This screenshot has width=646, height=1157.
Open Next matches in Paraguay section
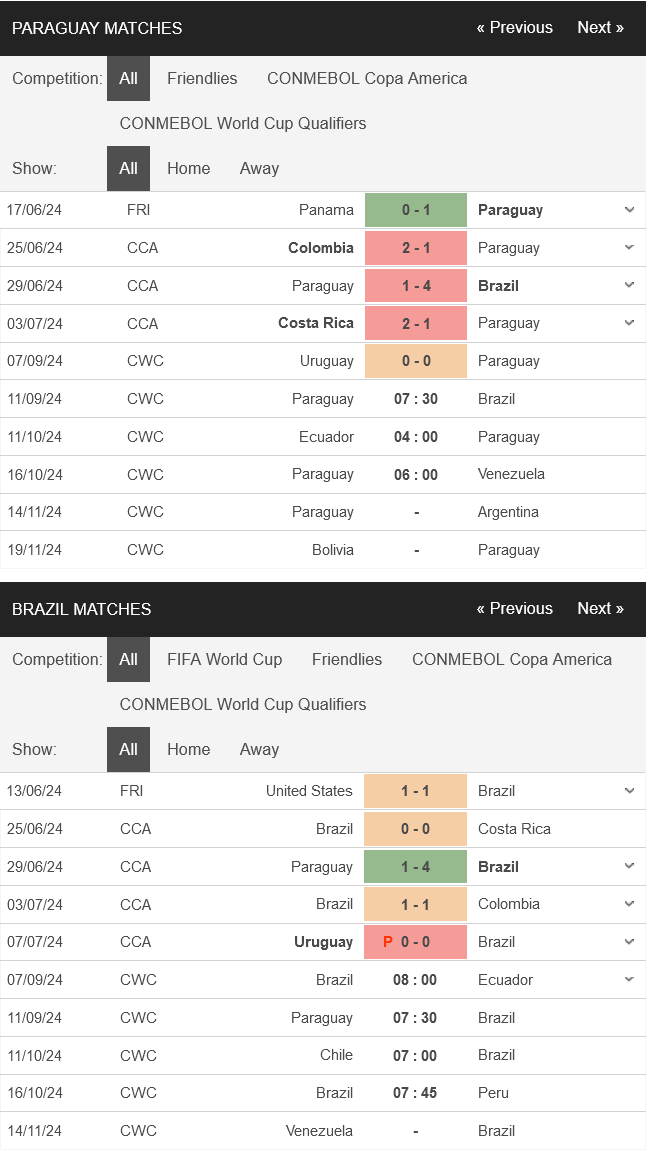coord(600,27)
